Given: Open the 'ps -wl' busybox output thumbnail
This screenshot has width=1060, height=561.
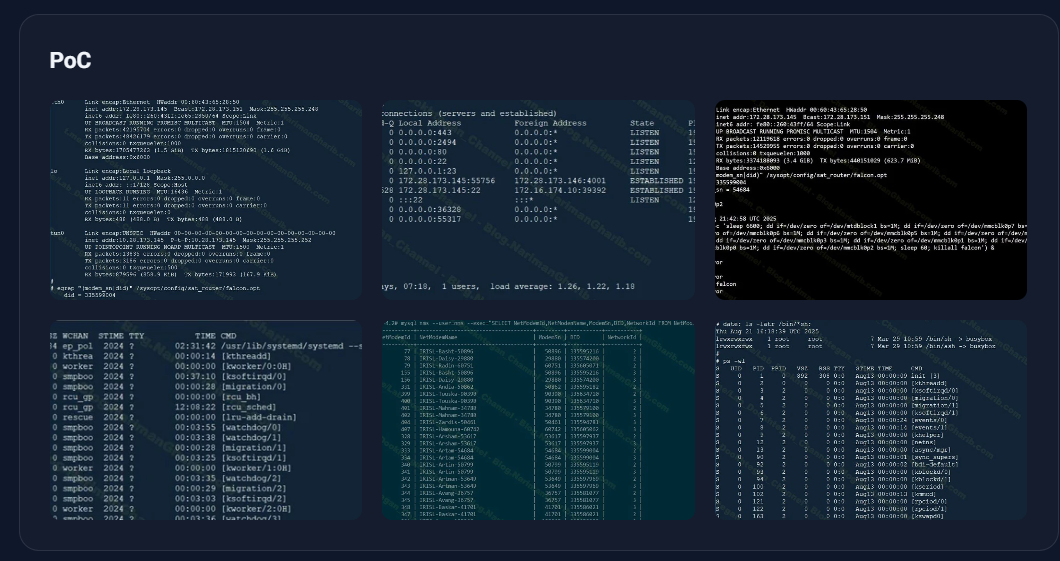Looking at the screenshot, I should click(x=870, y=420).
